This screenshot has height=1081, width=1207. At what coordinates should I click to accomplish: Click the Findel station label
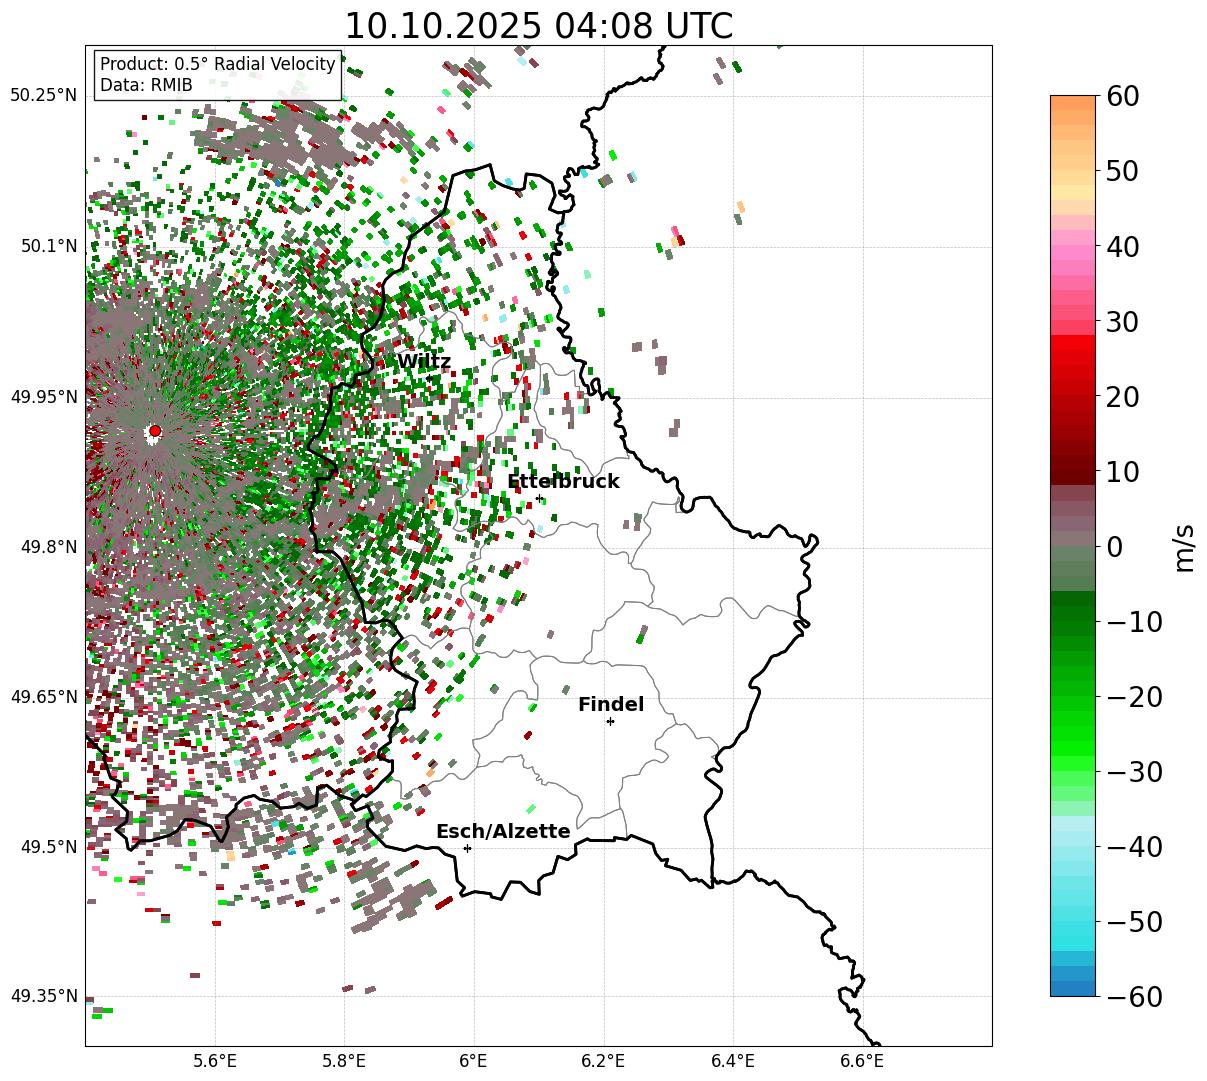[611, 705]
